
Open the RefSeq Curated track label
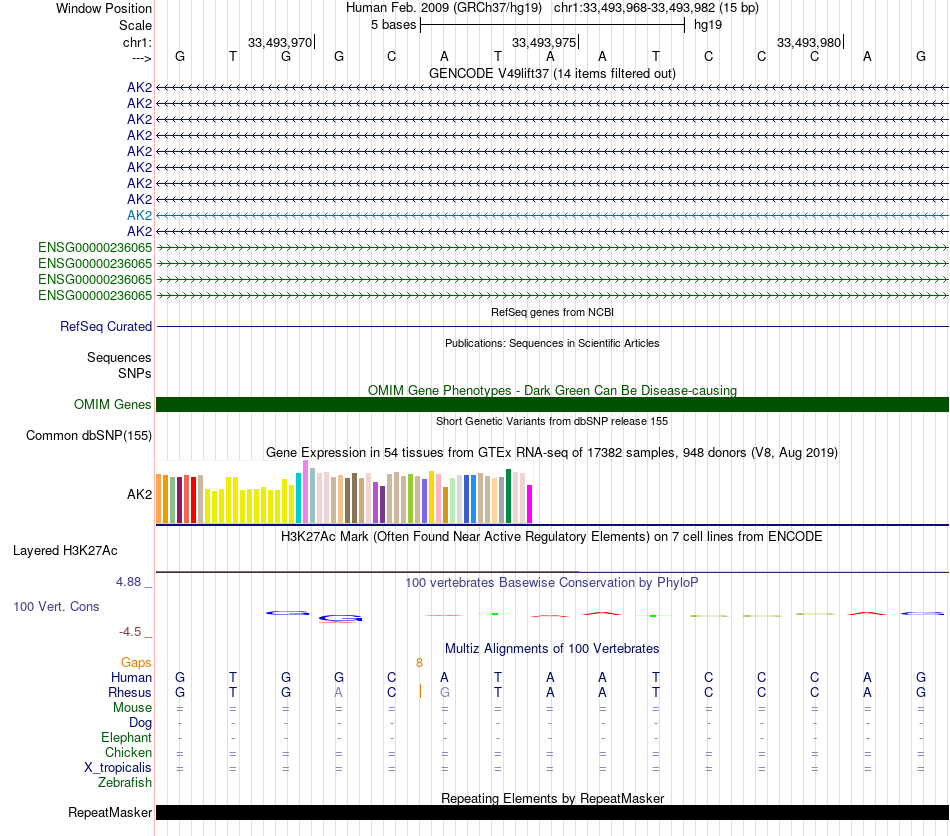[x=106, y=327]
